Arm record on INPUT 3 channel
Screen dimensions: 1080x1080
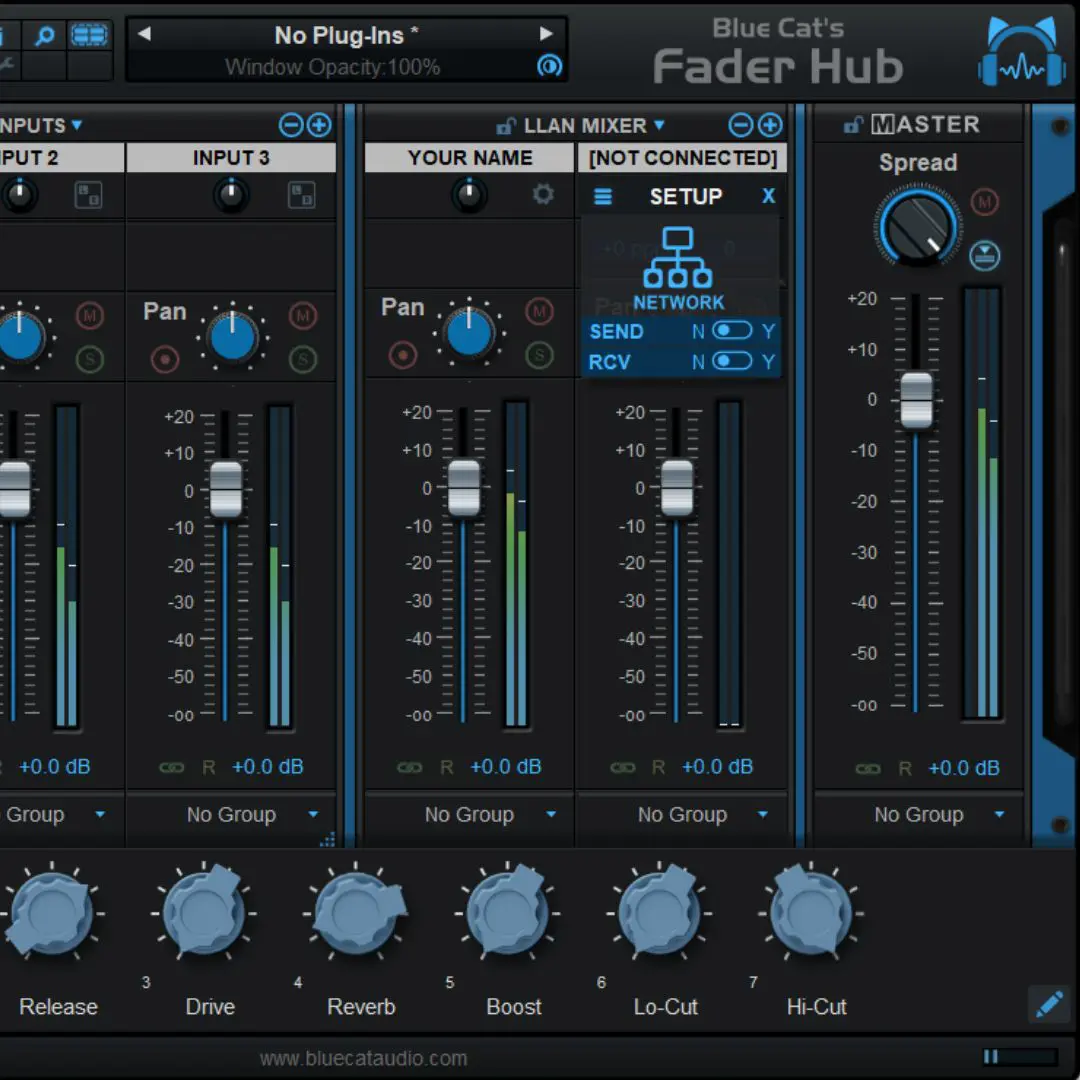pos(165,359)
